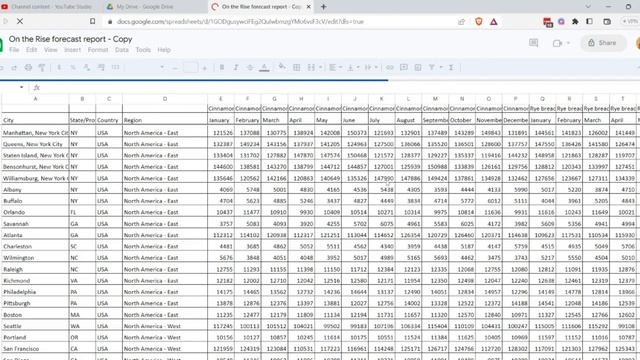Click the insert link icon
640x360 pixels.
point(390,67)
